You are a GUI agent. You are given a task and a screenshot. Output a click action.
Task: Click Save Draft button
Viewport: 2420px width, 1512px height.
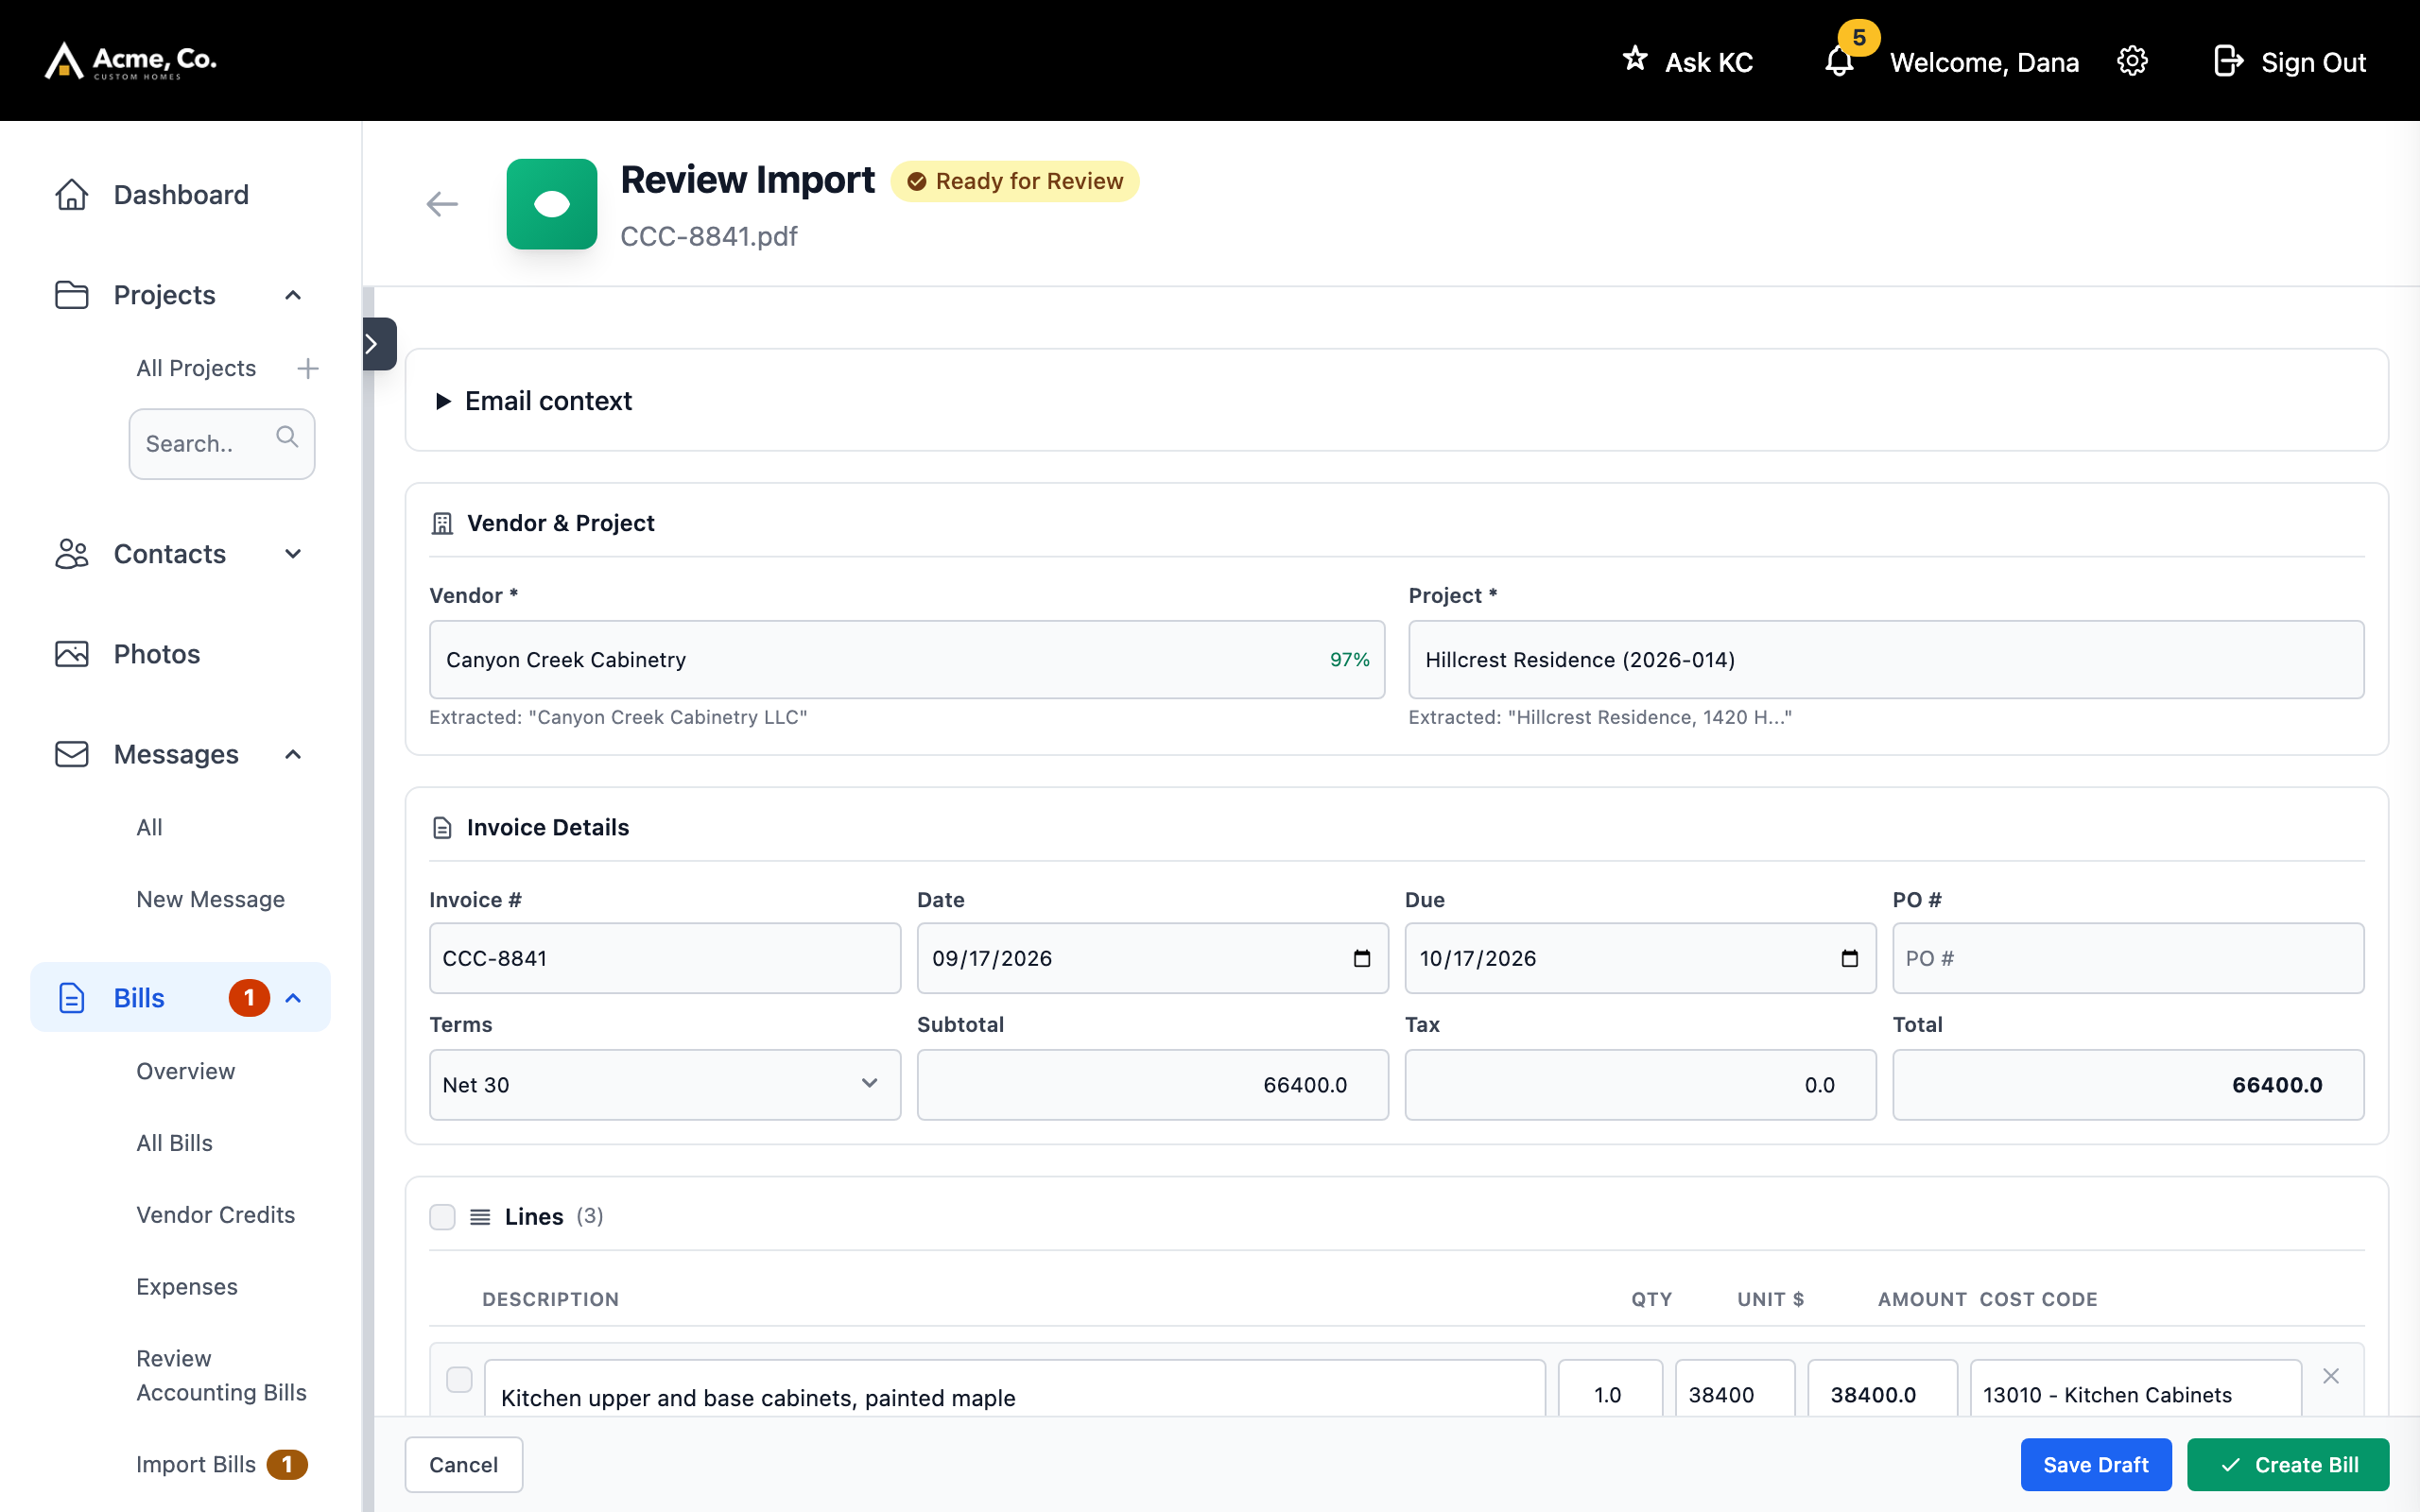[x=2096, y=1464]
